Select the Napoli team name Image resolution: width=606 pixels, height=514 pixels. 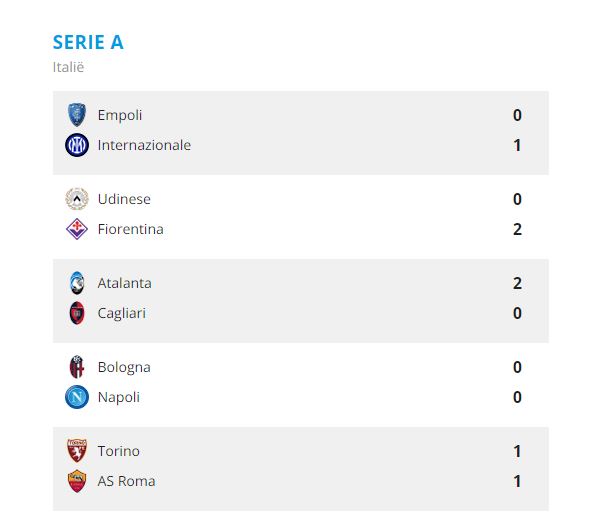coord(119,397)
